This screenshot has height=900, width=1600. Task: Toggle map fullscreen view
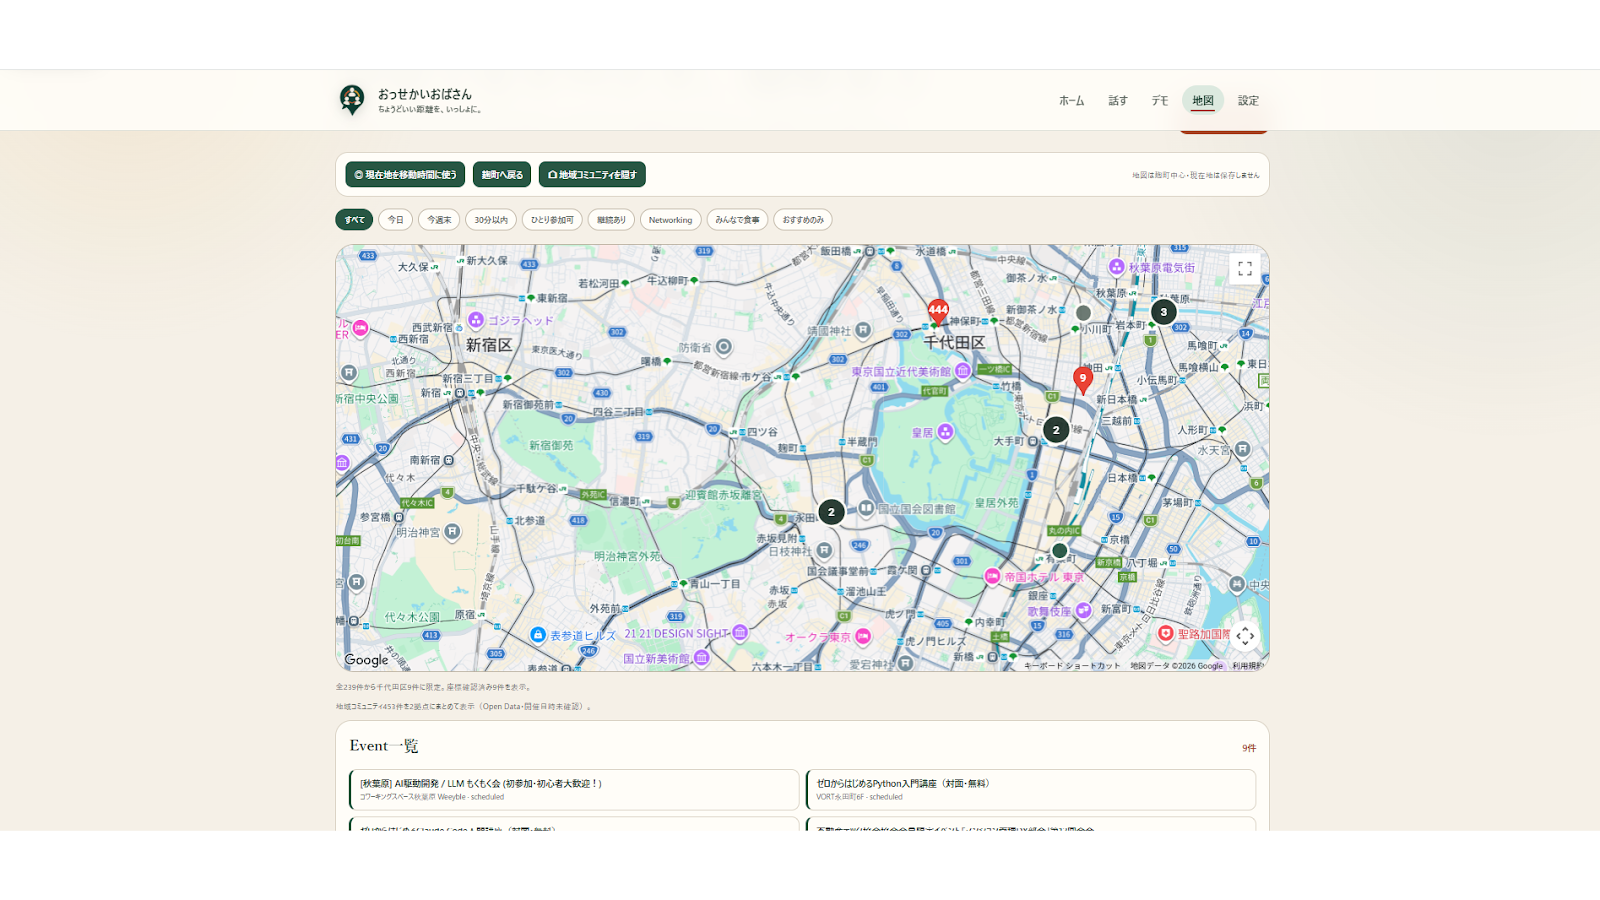(1245, 269)
